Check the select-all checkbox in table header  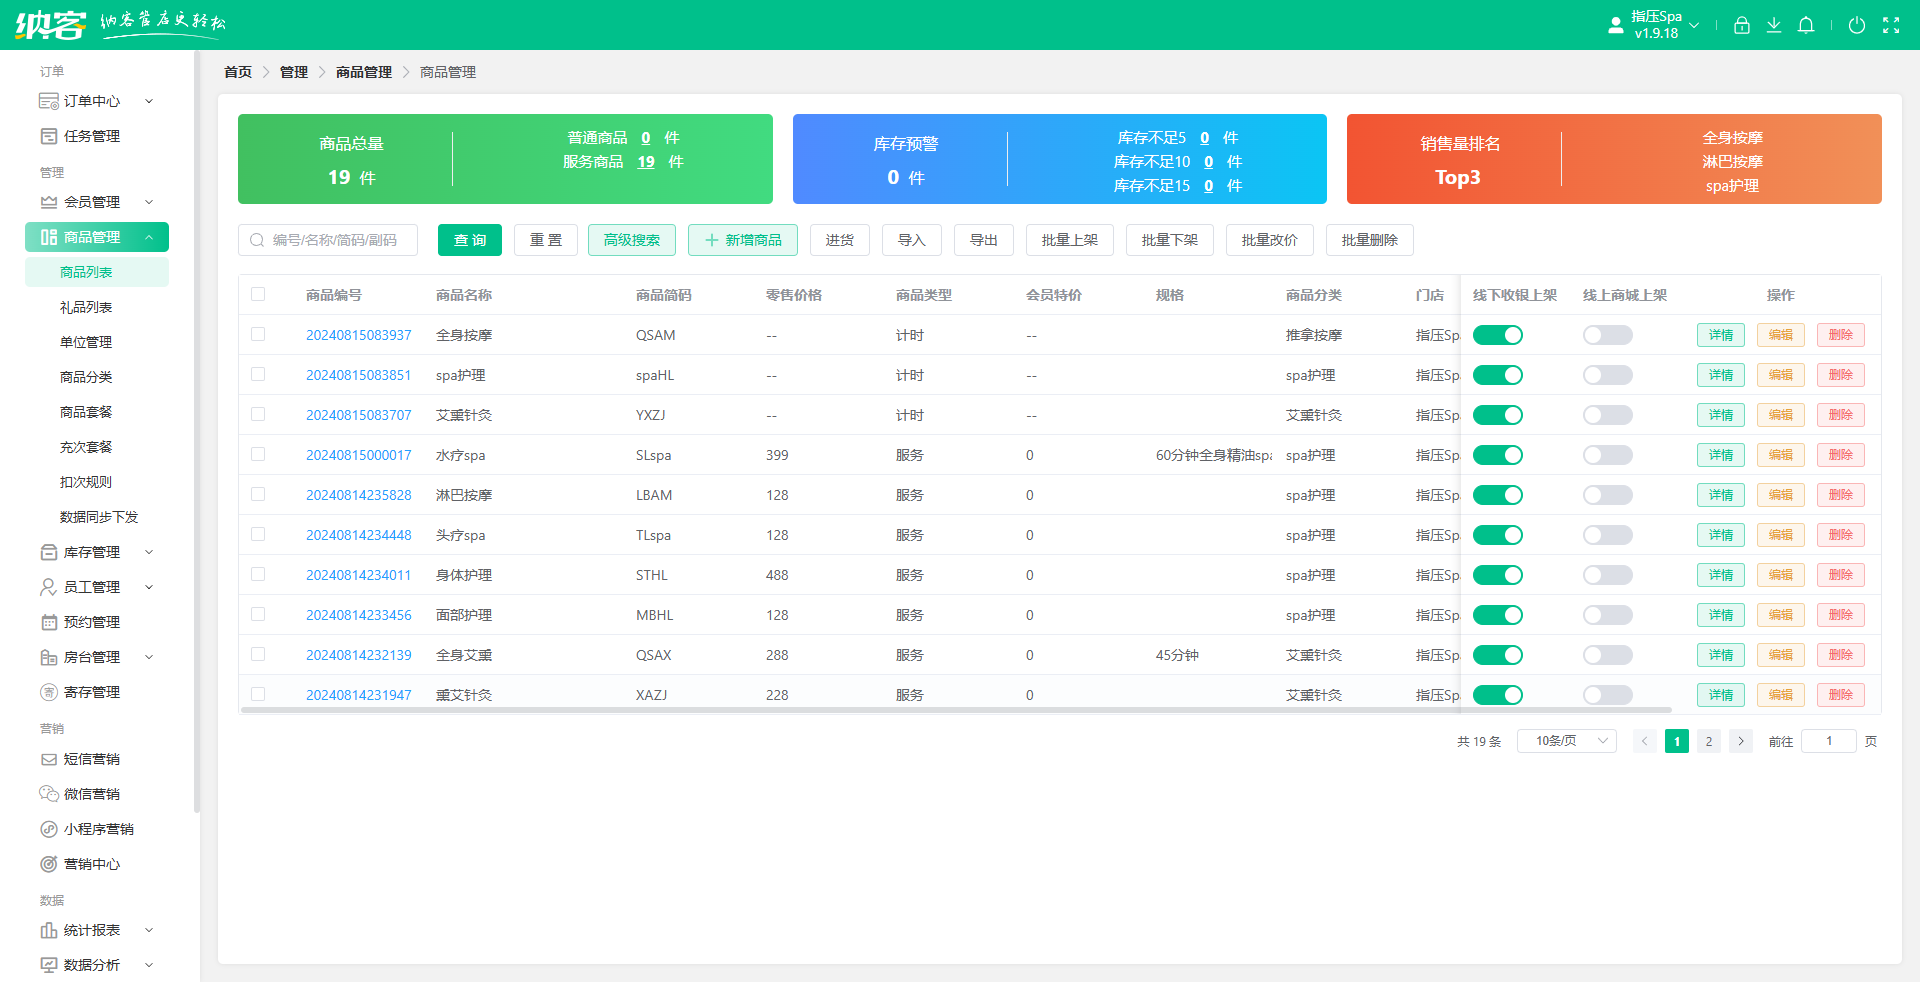[x=258, y=295]
